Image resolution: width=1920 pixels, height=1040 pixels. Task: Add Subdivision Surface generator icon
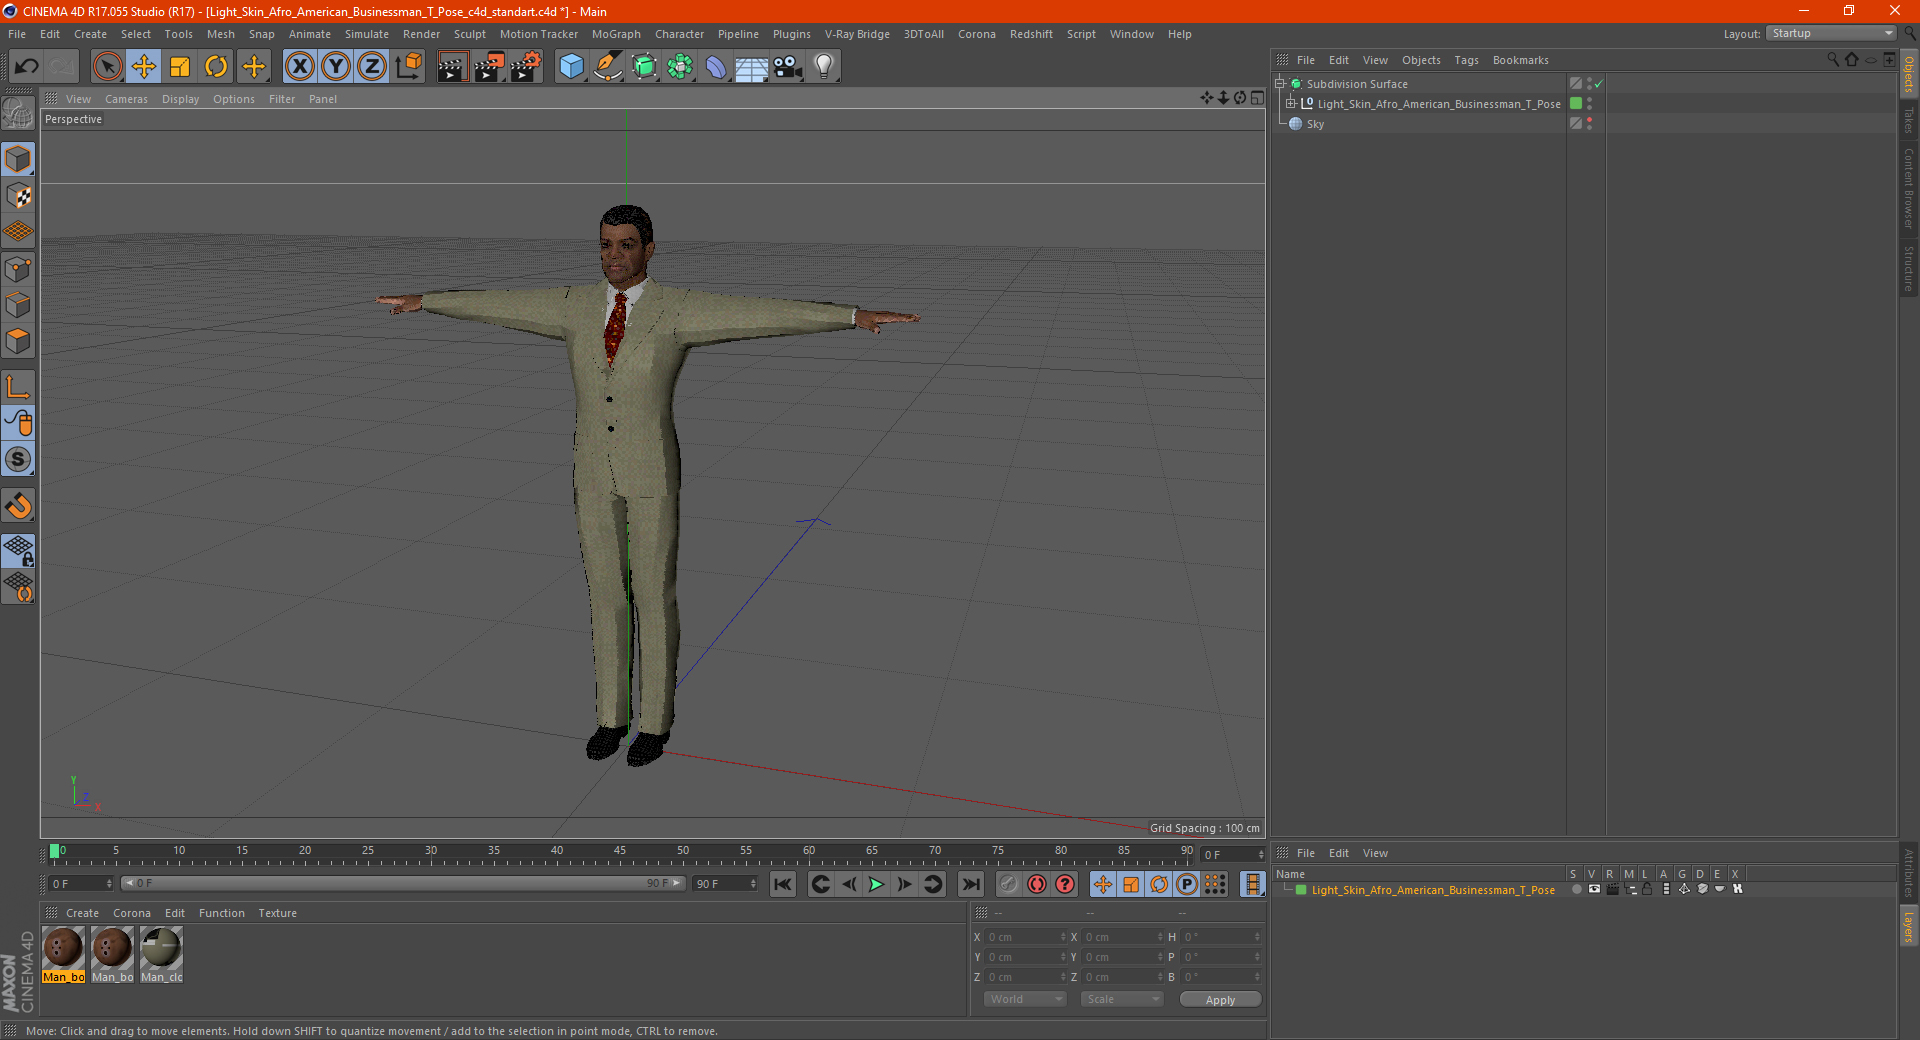tap(644, 67)
